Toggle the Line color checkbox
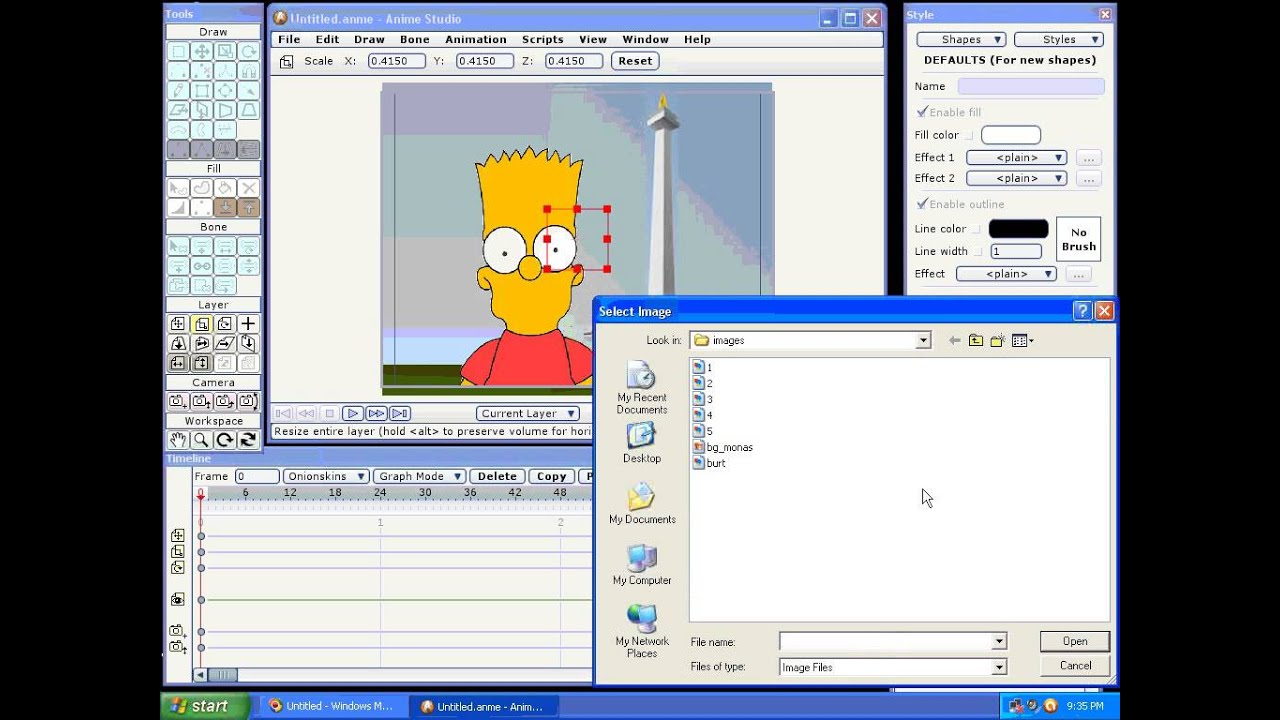Screen dimensions: 1280x720 [976, 229]
